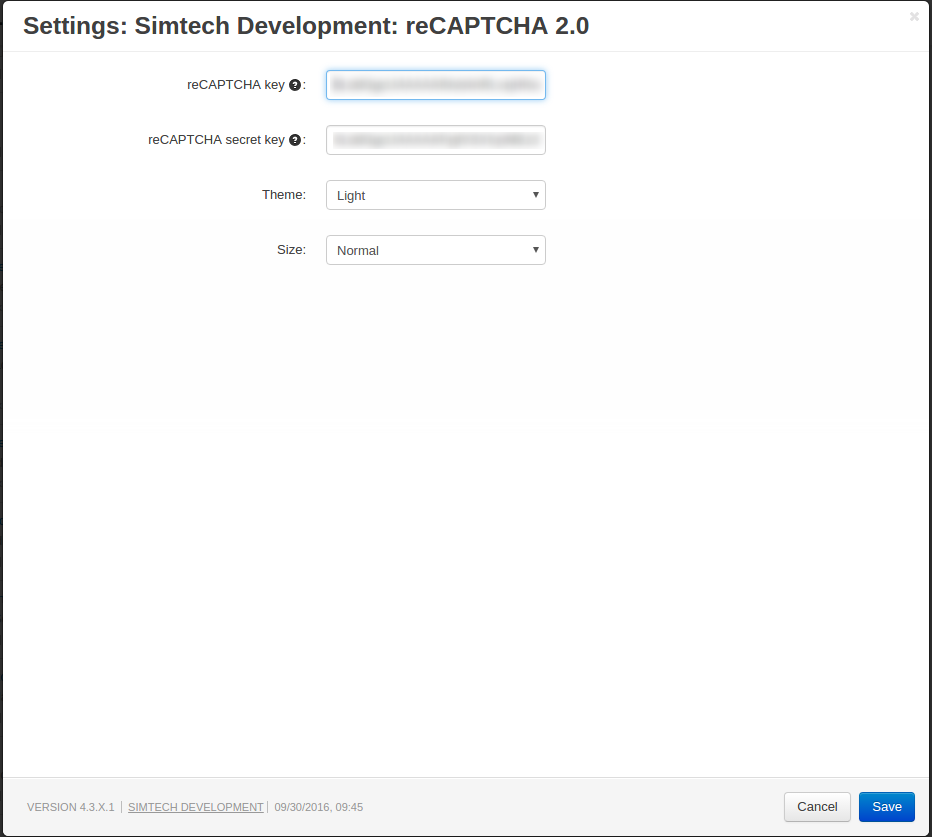This screenshot has width=932, height=837.
Task: Save the reCAPTCHA settings
Action: pos(886,807)
